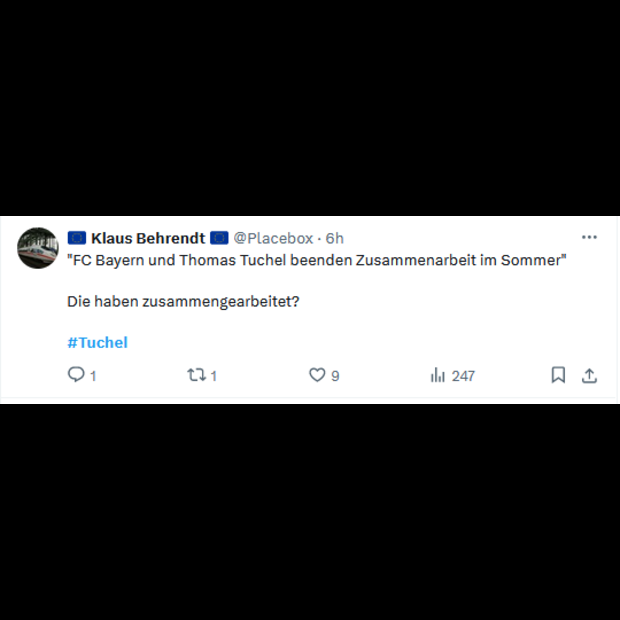
Task: Open Klaus Behrendt's profile from display name
Action: (x=148, y=238)
